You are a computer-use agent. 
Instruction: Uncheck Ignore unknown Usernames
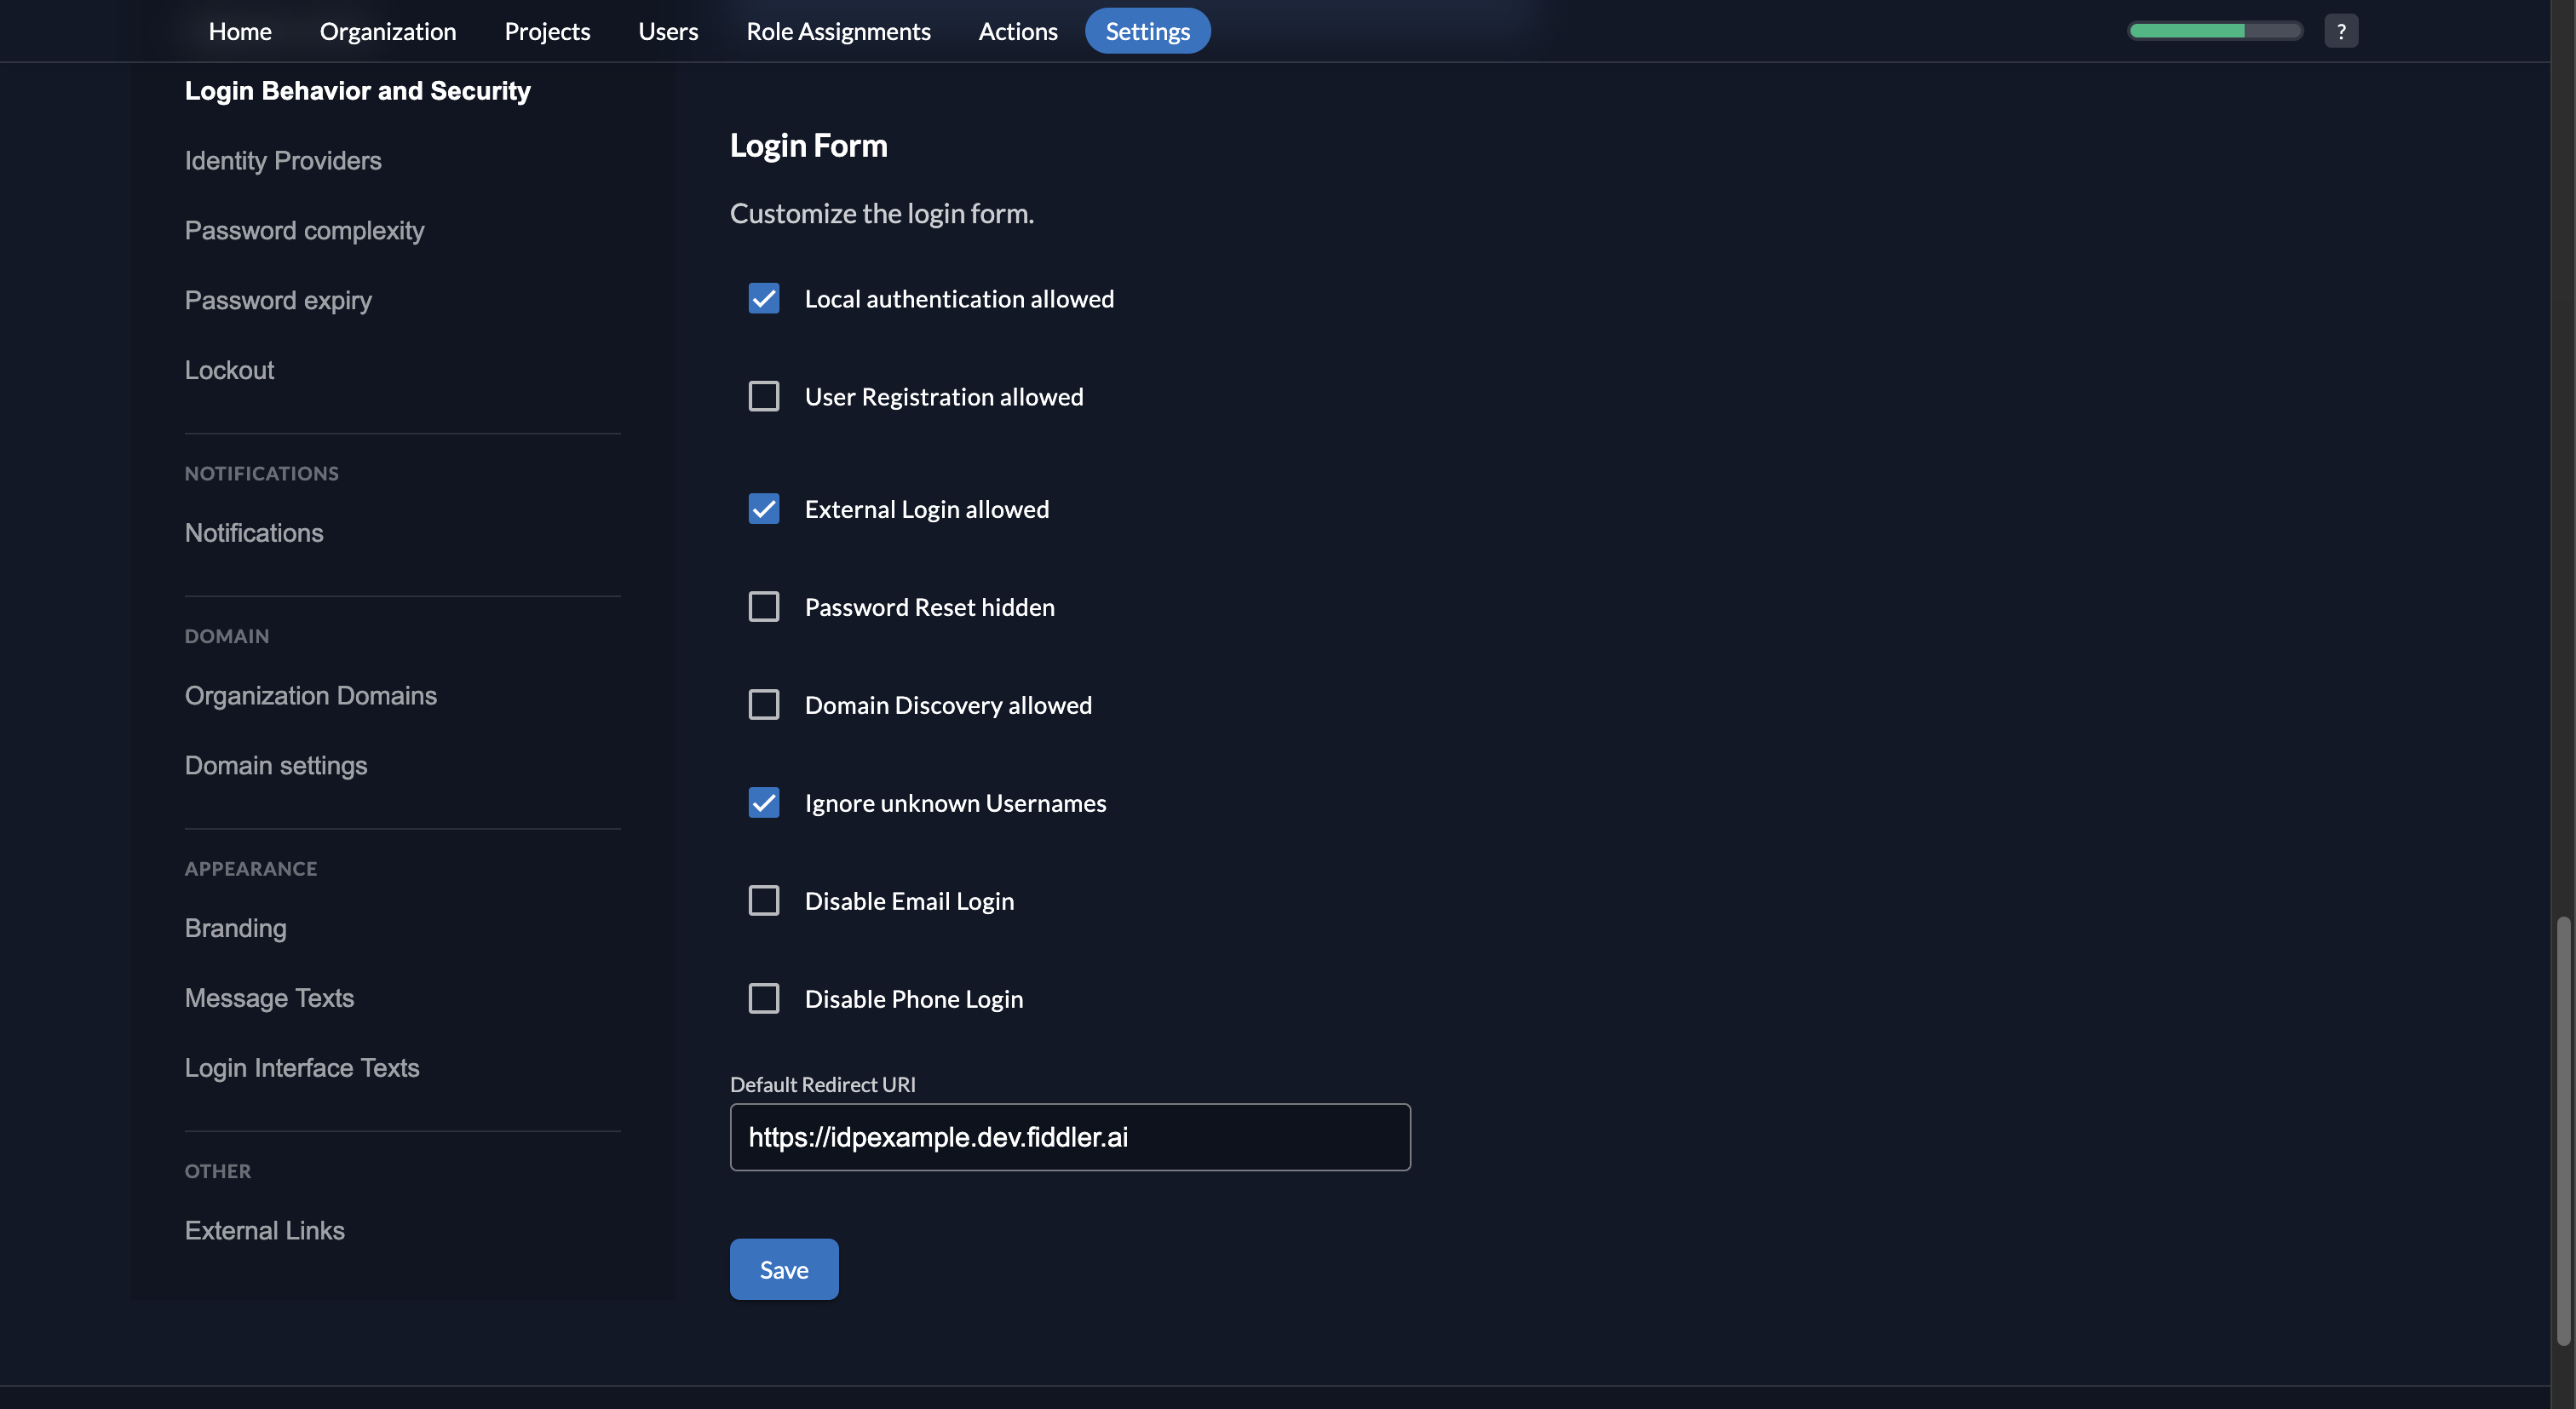[x=763, y=802]
